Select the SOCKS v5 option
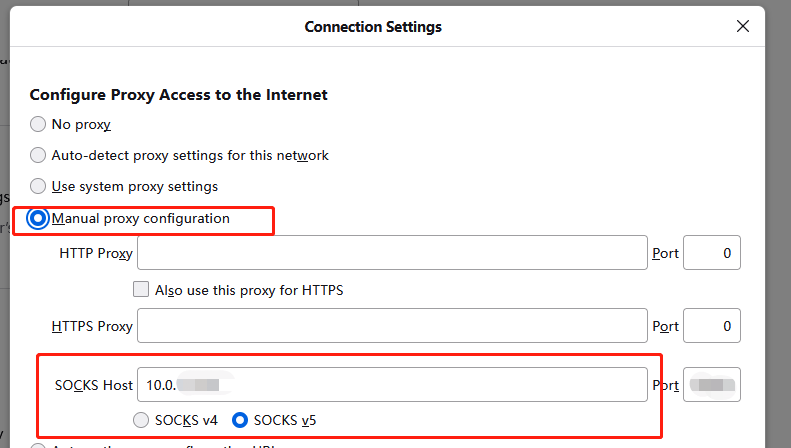 click(x=241, y=419)
